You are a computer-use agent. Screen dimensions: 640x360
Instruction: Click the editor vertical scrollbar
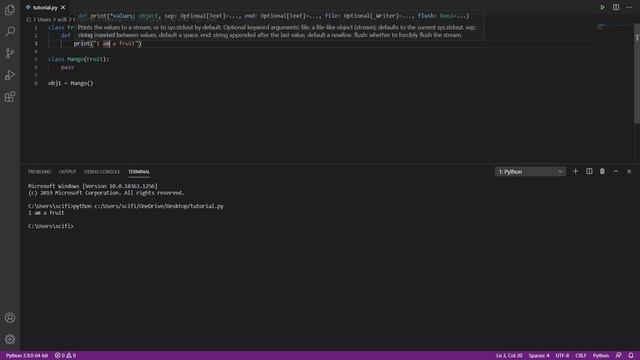(x=637, y=73)
